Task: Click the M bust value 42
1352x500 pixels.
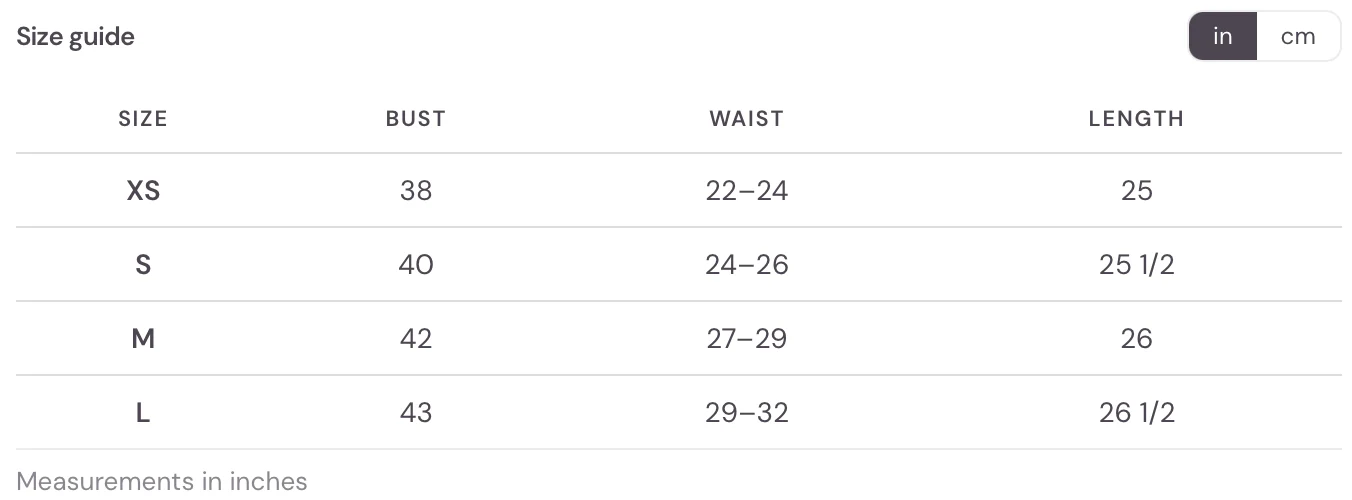Action: pos(416,338)
